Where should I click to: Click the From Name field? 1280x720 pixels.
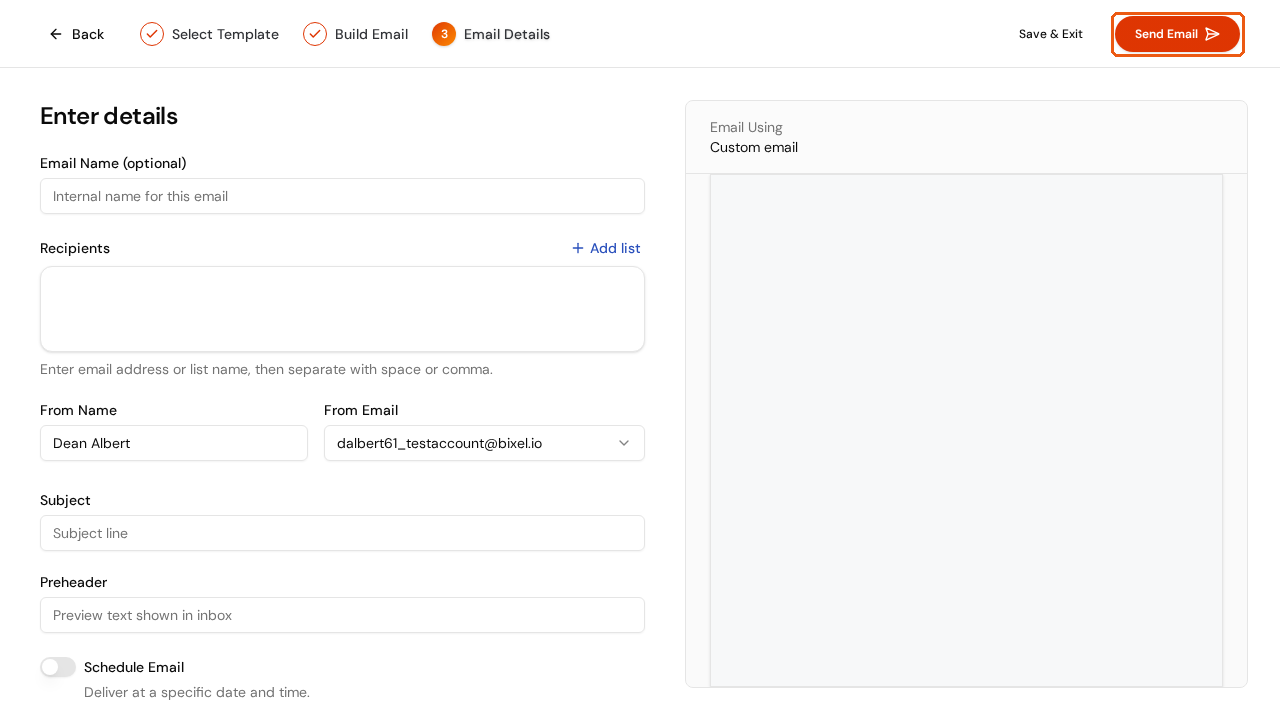pyautogui.click(x=174, y=443)
